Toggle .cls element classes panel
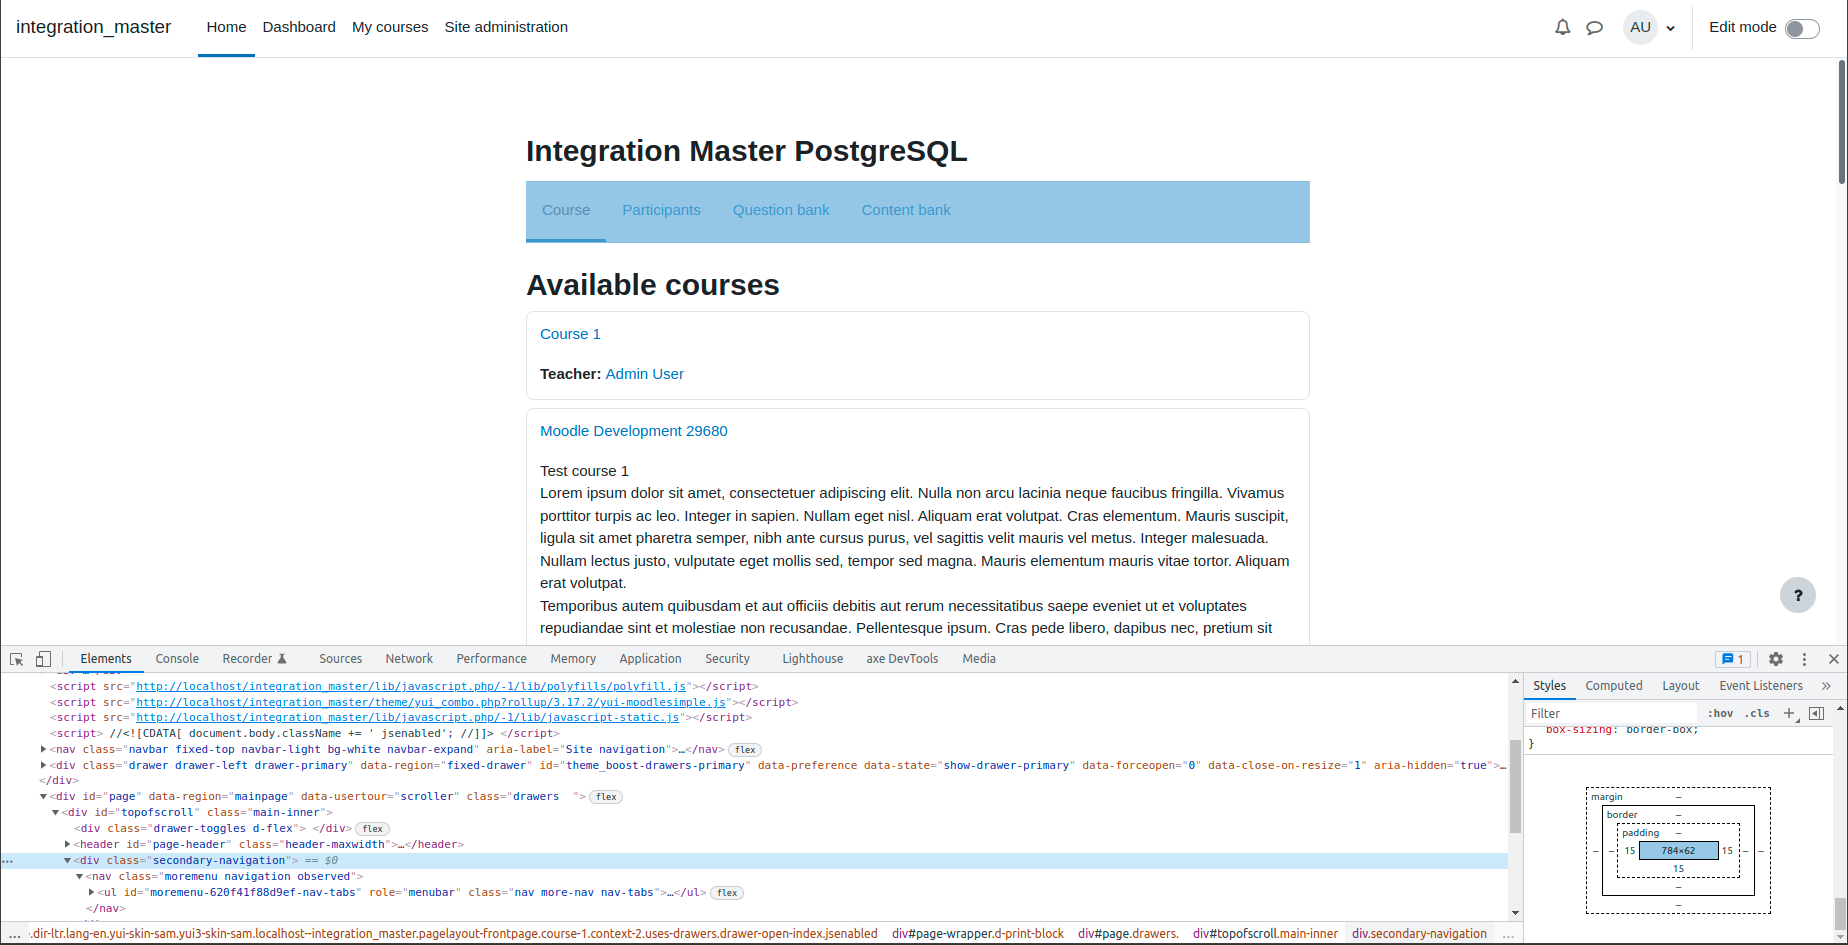This screenshot has width=1848, height=945. 1757,713
